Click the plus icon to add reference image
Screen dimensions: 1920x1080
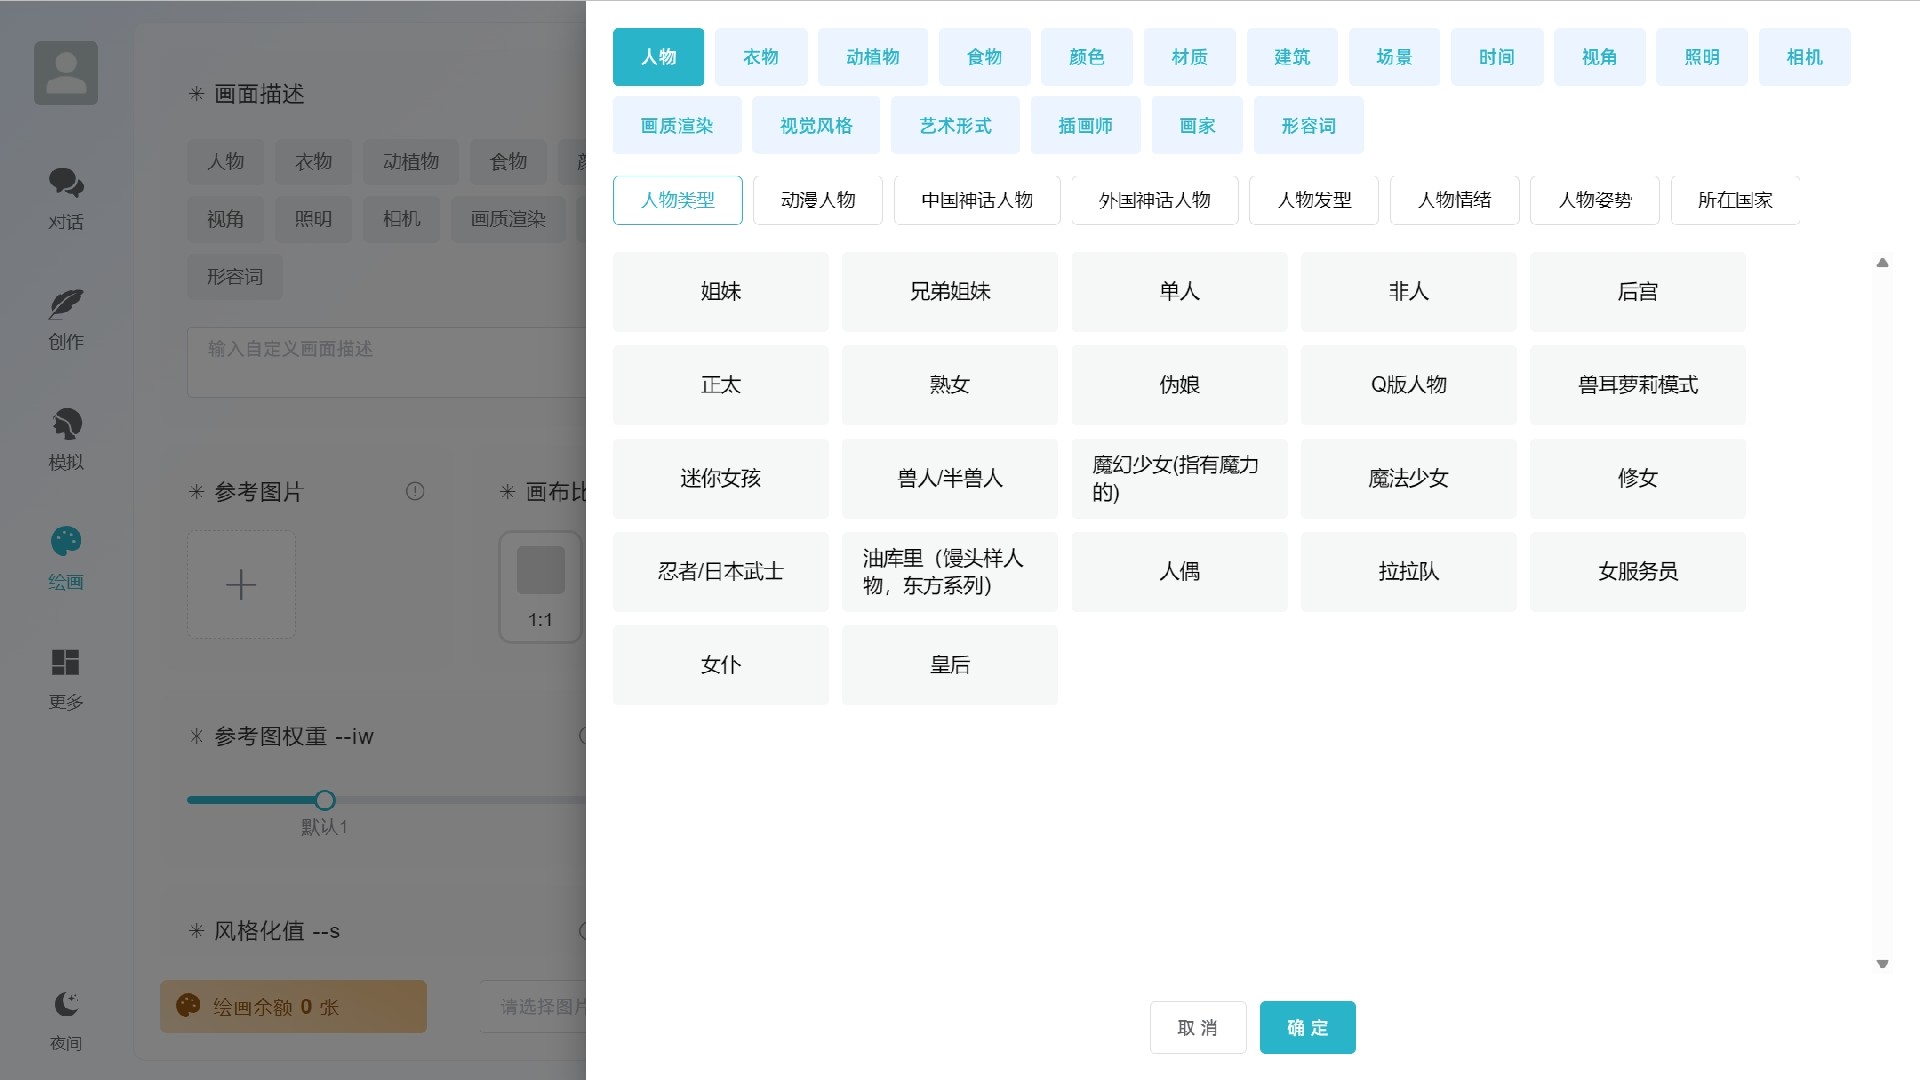pos(241,585)
